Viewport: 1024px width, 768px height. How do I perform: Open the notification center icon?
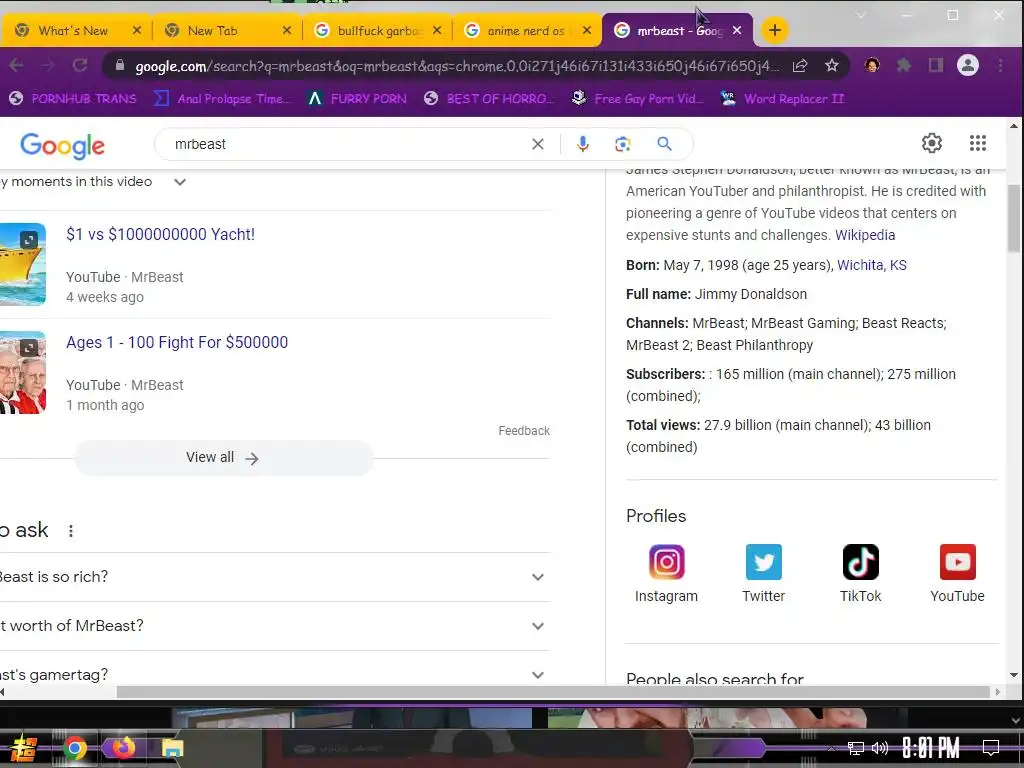tap(991, 748)
